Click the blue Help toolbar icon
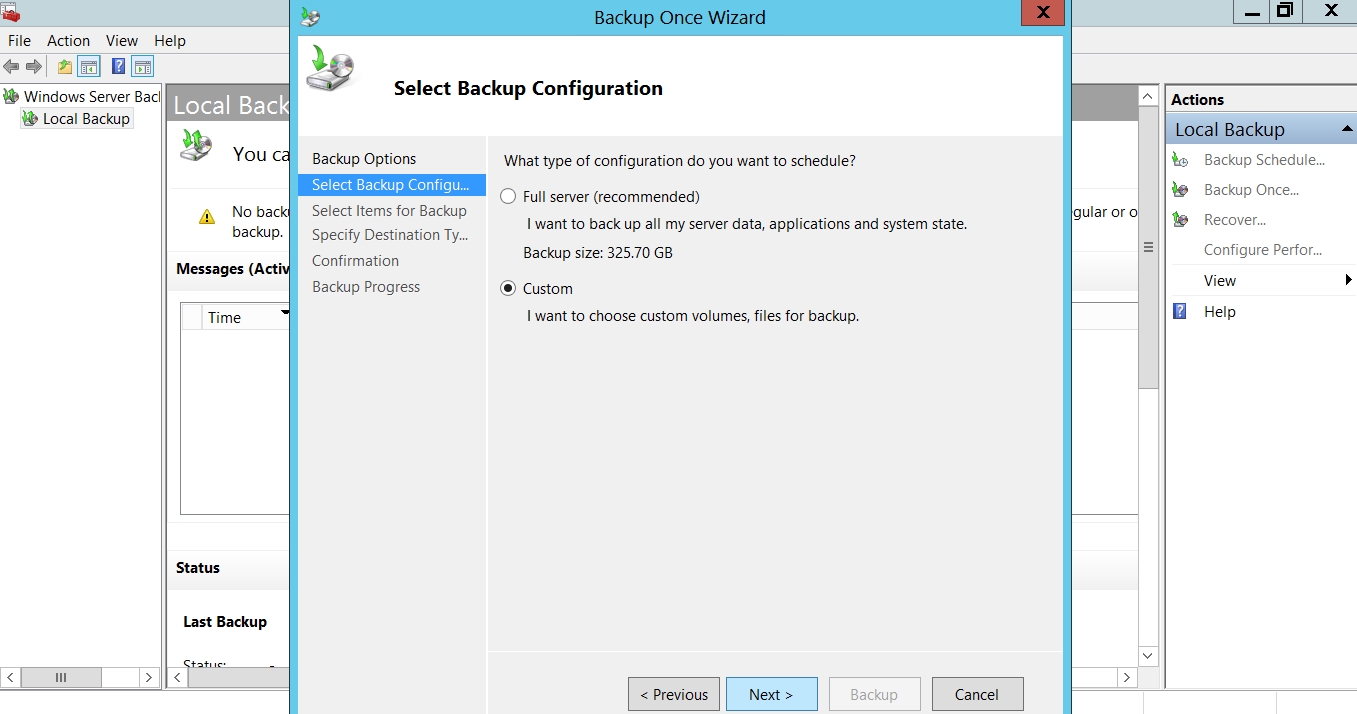 tap(118, 67)
